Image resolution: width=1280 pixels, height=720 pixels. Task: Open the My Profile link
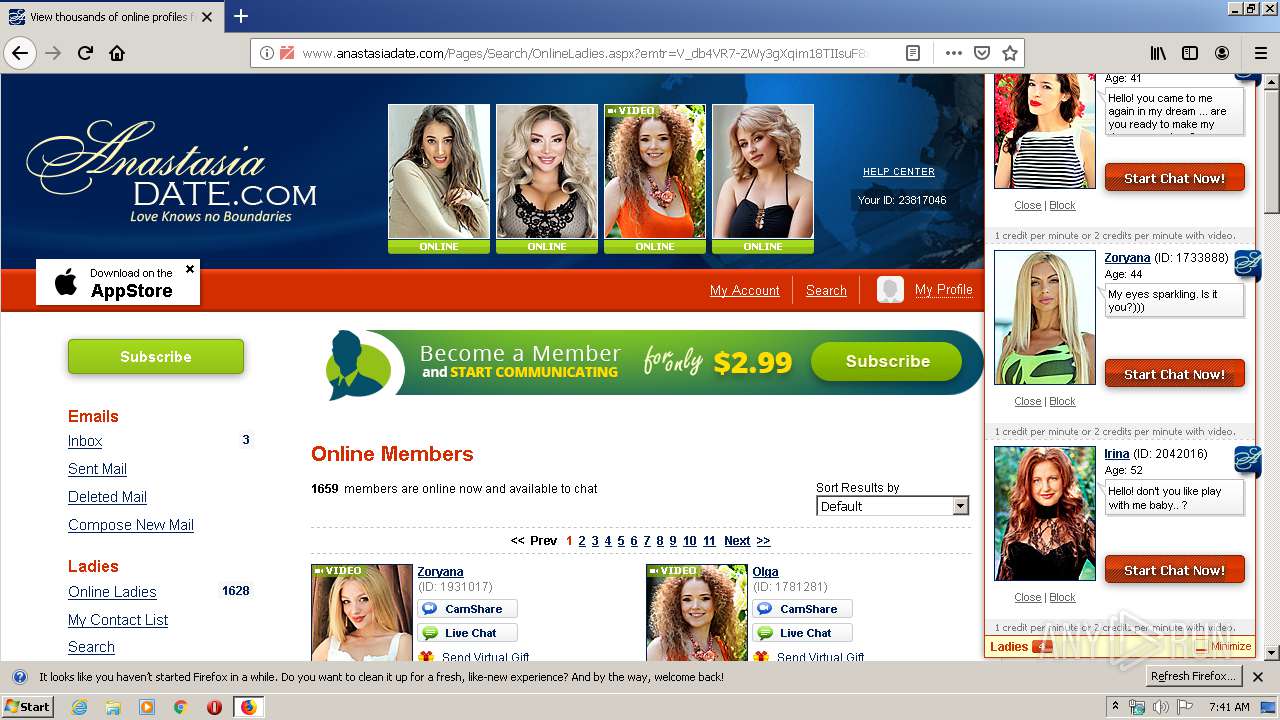pyautogui.click(x=944, y=289)
